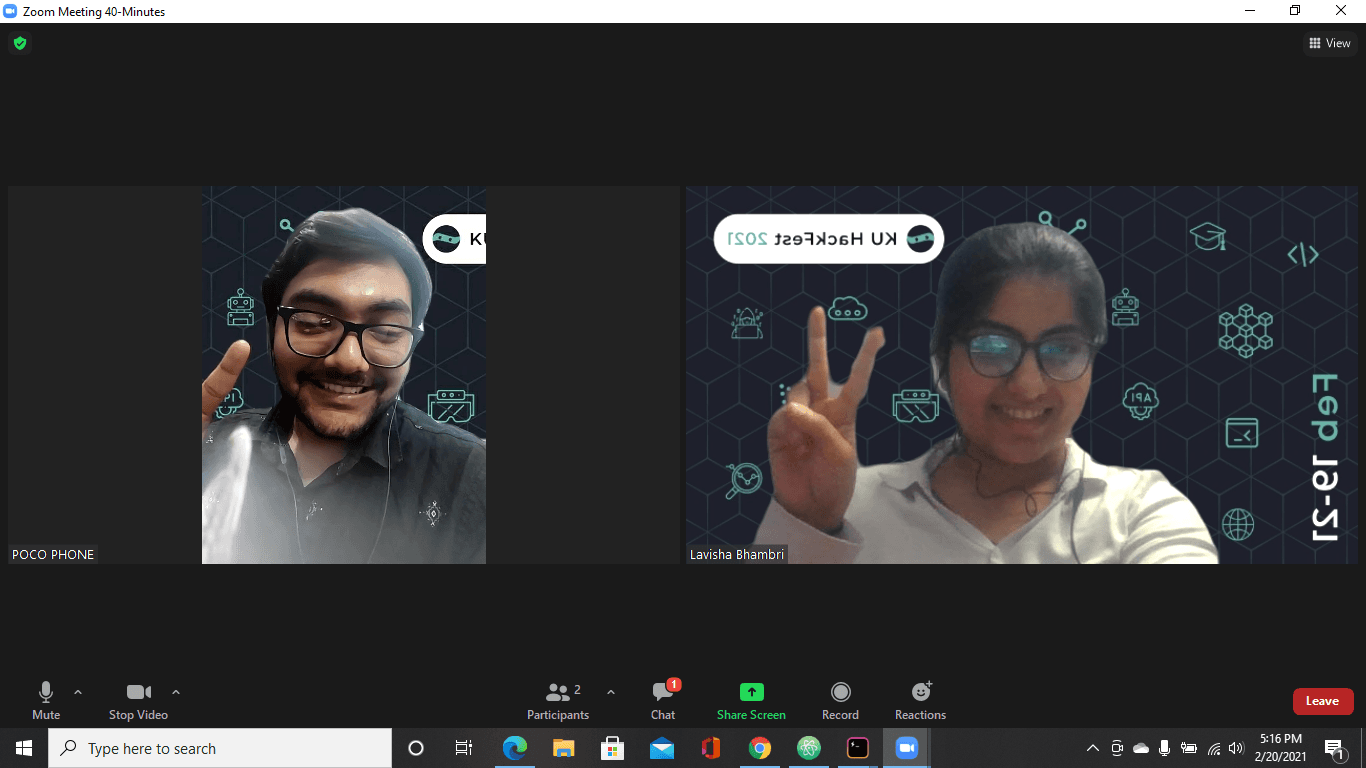
Task: Switch to terminal app in taskbar
Action: coord(858,748)
